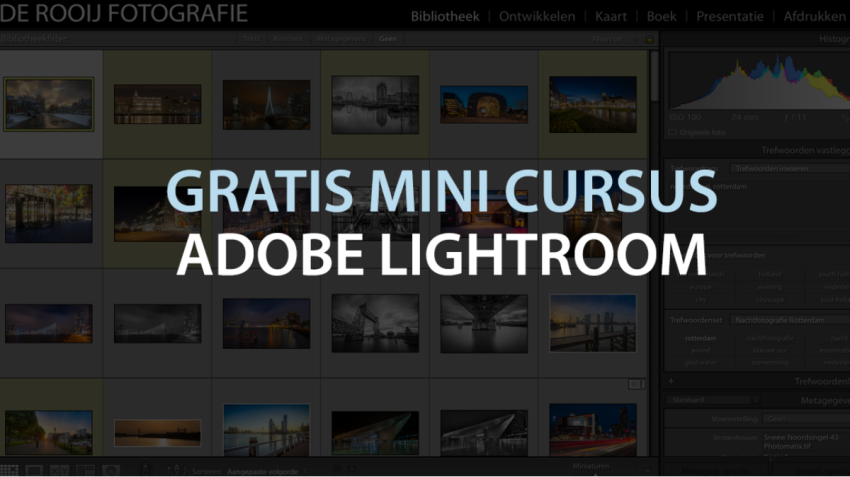This screenshot has width=850, height=477.
Task: Click the 'city' keyword suggestion
Action: click(x=700, y=299)
